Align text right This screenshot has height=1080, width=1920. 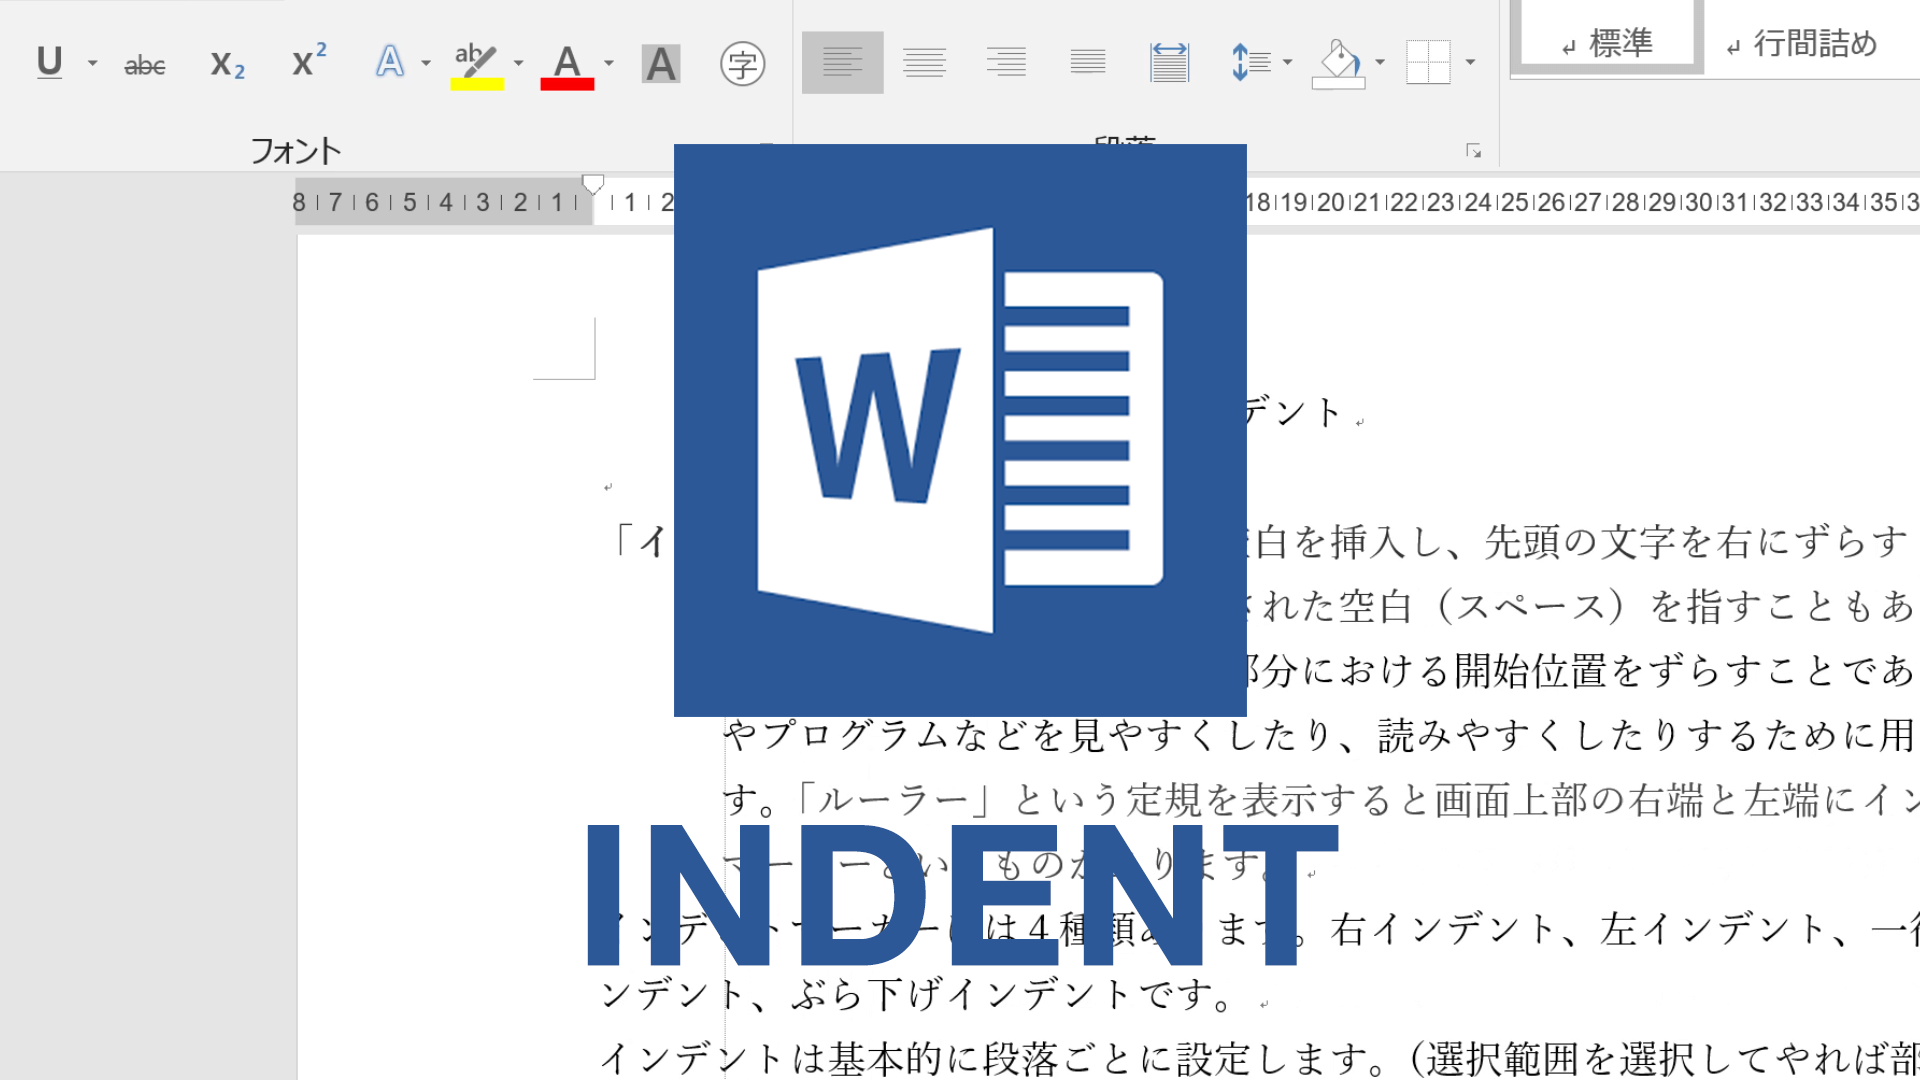(1006, 62)
